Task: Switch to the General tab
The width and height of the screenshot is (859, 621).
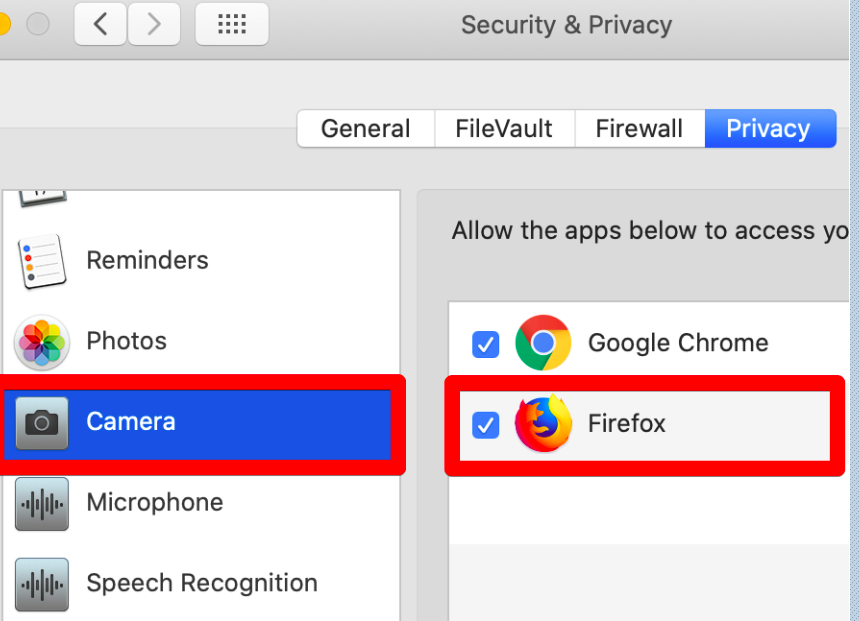Action: click(365, 129)
